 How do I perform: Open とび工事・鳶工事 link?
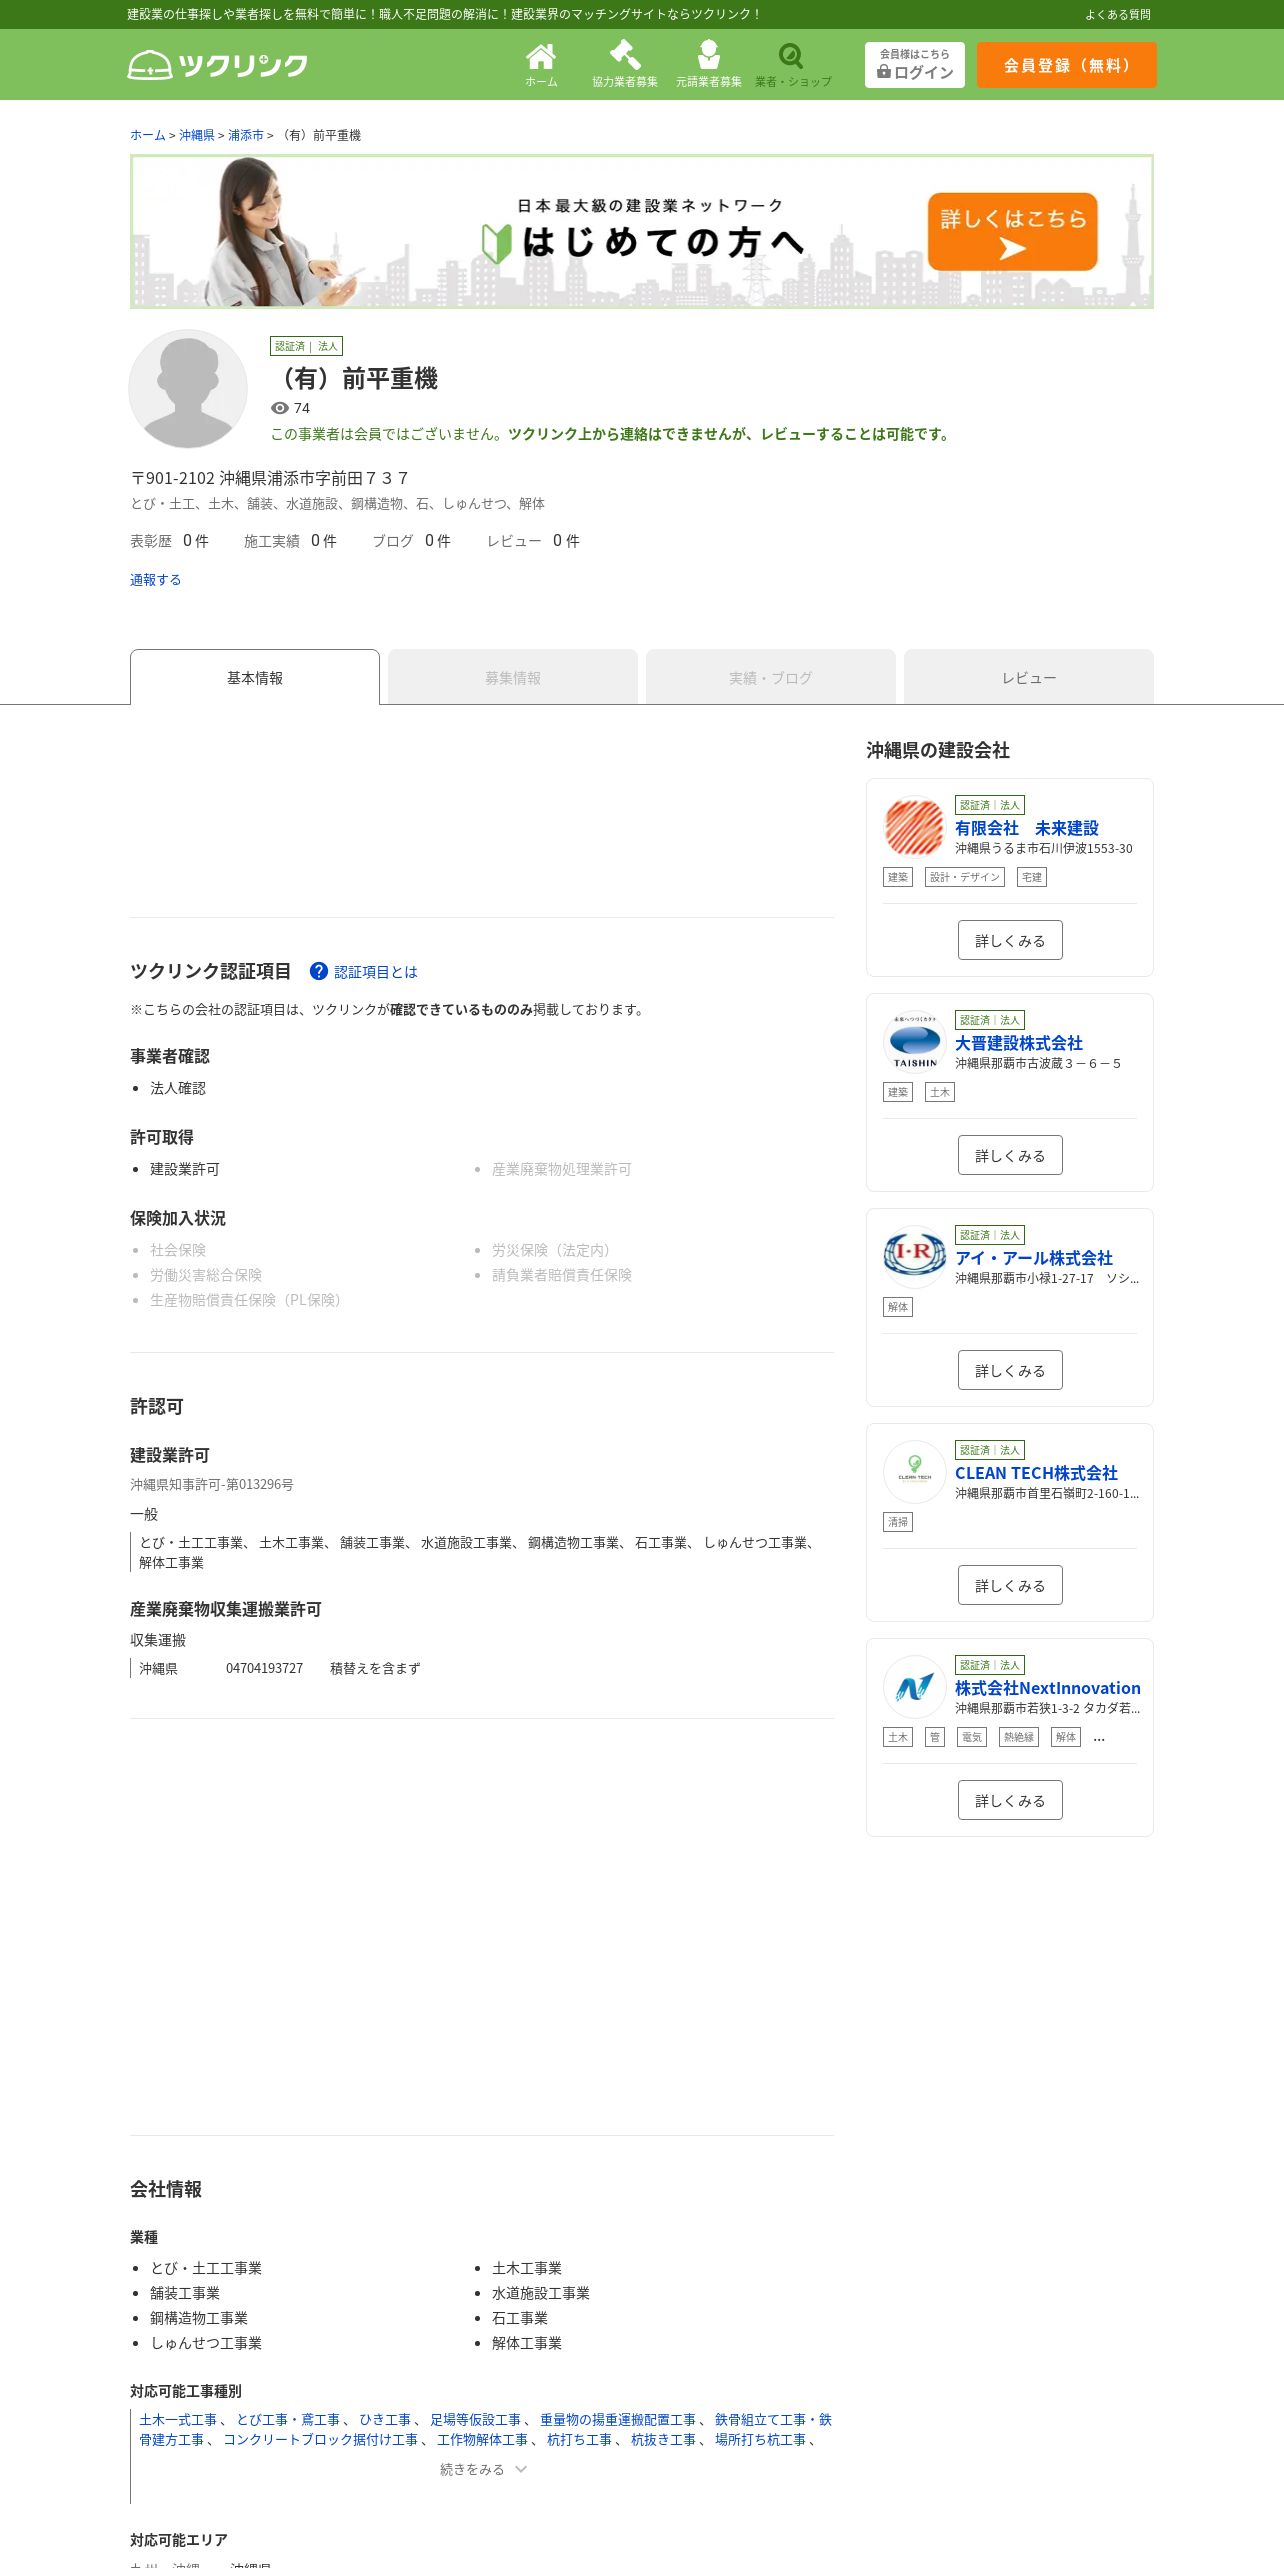coord(288,2420)
